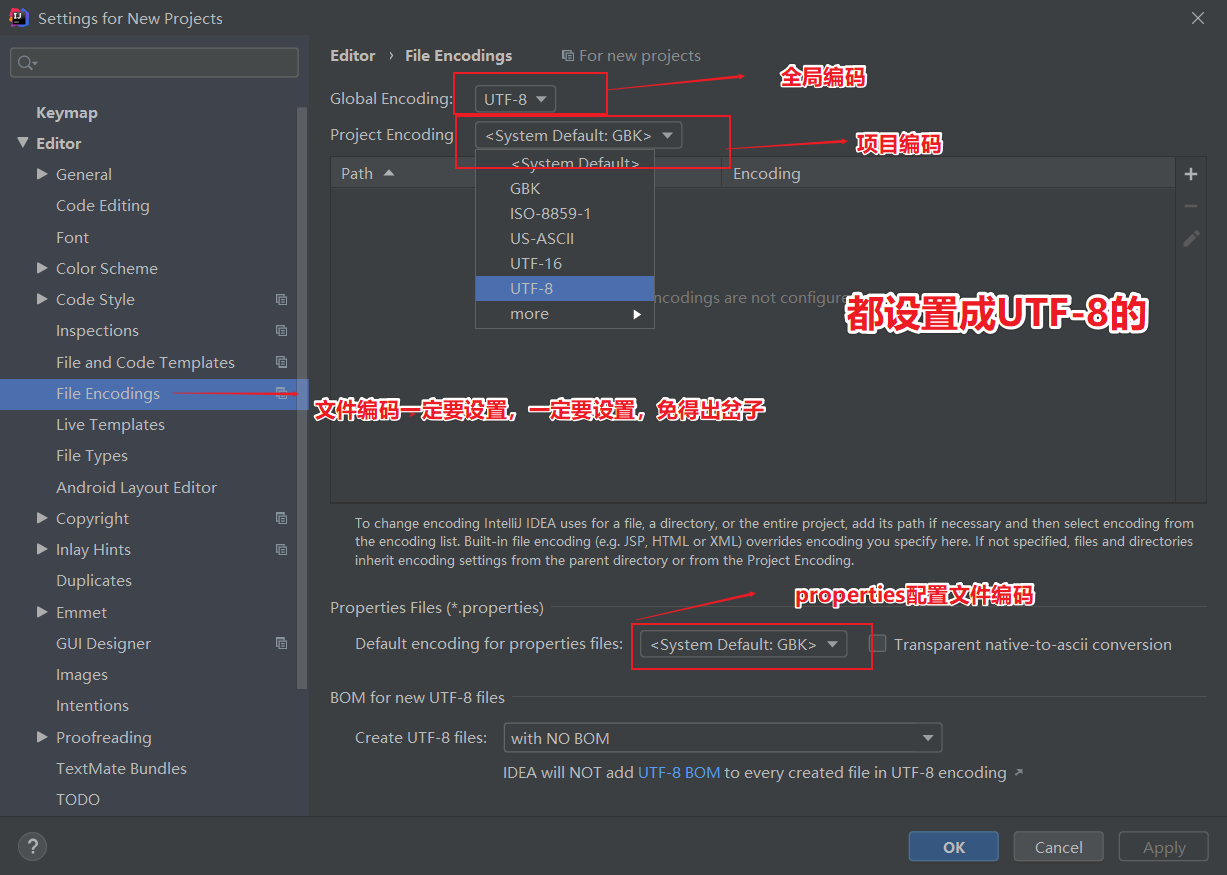Image resolution: width=1227 pixels, height=875 pixels.
Task: Click project-level icon next to Inlay Hints
Action: pyautogui.click(x=281, y=549)
